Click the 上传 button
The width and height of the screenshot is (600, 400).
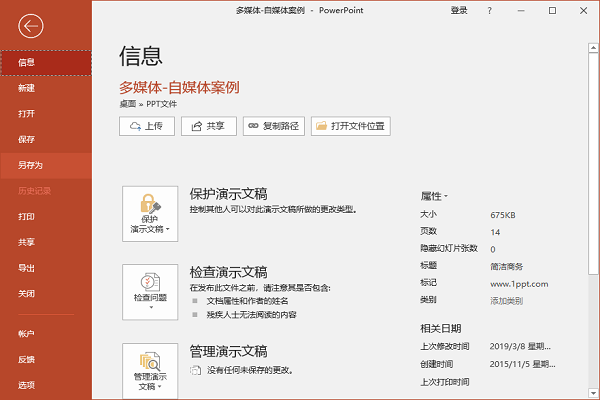click(147, 126)
